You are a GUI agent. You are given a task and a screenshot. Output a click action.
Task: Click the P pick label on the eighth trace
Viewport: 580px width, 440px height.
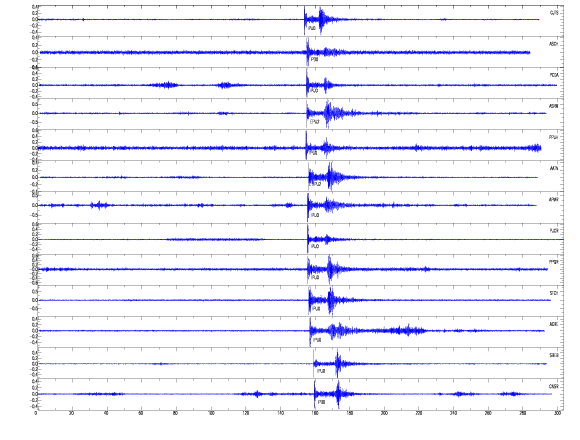[x=315, y=246]
